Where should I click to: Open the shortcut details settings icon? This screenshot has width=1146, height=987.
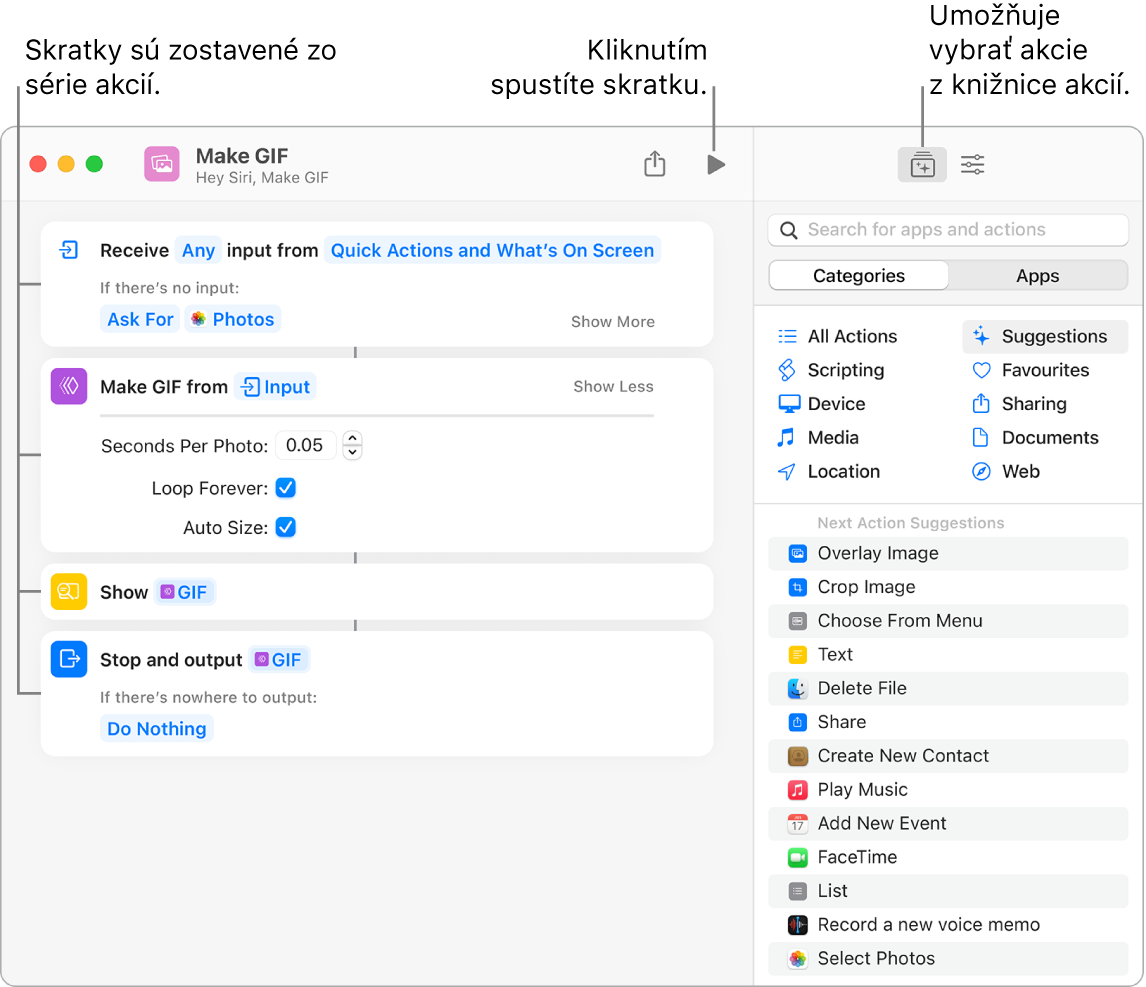972,165
